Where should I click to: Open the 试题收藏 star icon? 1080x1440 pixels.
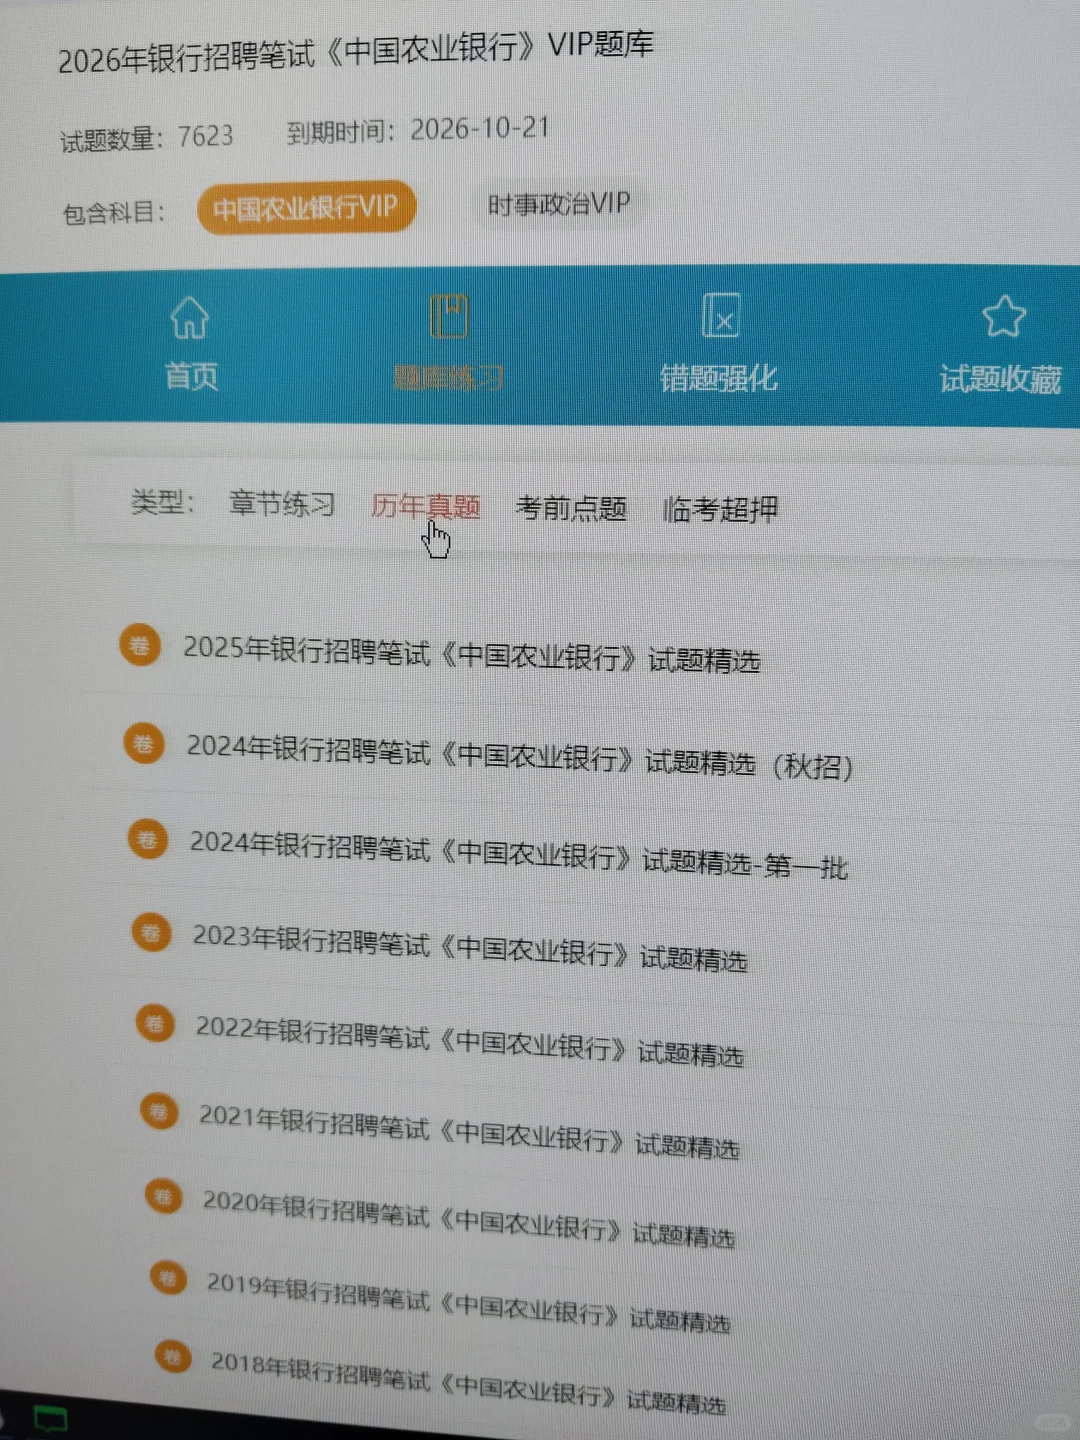(x=1003, y=317)
